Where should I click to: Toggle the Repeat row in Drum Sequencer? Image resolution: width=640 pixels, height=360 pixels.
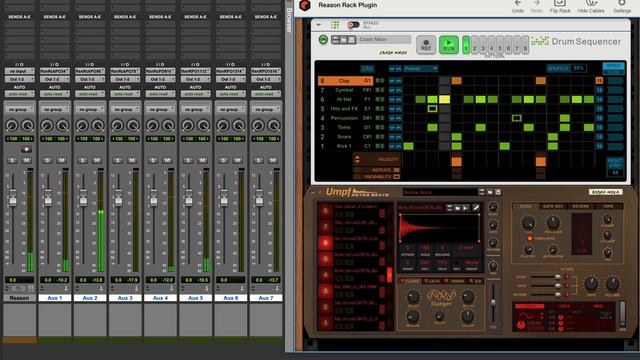[x=377, y=170]
